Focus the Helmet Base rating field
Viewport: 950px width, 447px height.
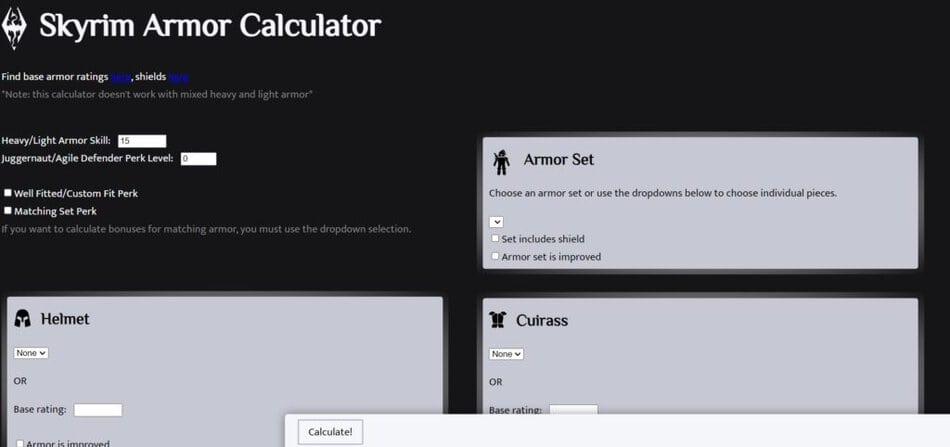(98, 410)
